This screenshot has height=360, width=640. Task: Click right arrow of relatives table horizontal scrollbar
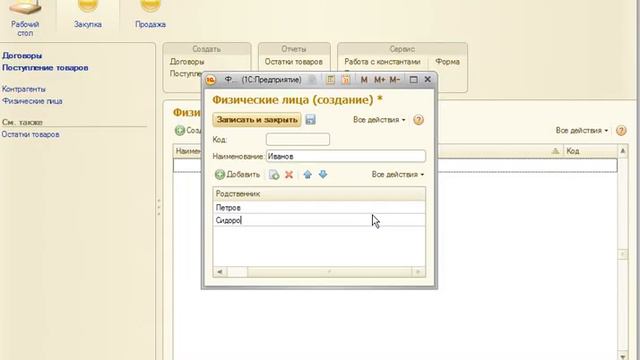coord(418,272)
